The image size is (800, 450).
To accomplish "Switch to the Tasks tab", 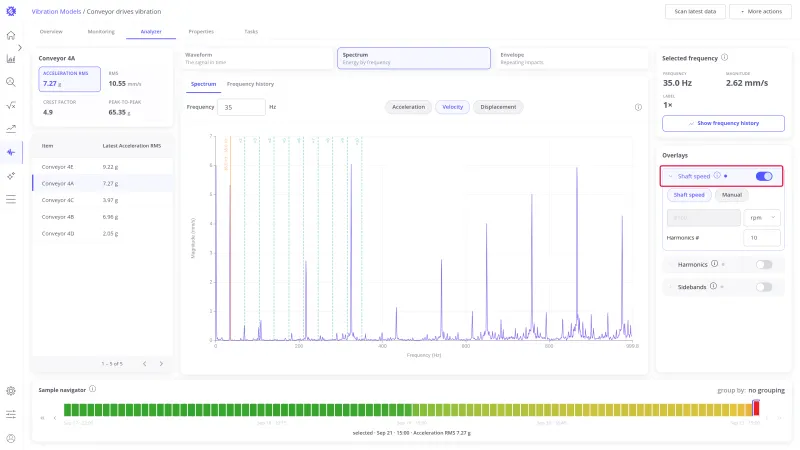I will click(x=251, y=32).
